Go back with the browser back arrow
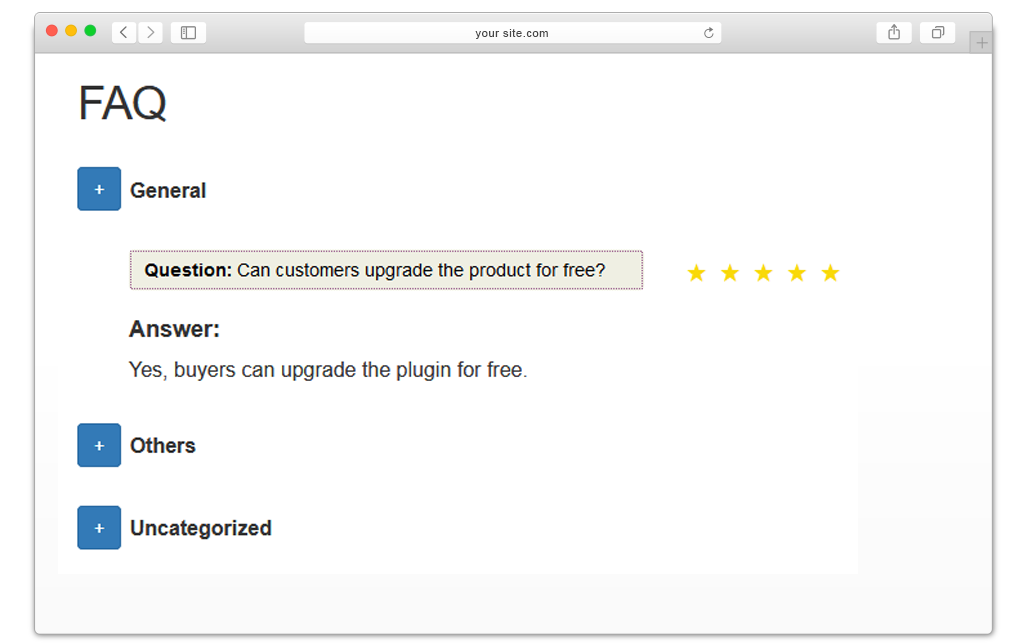The image size is (1024, 643). [123, 33]
